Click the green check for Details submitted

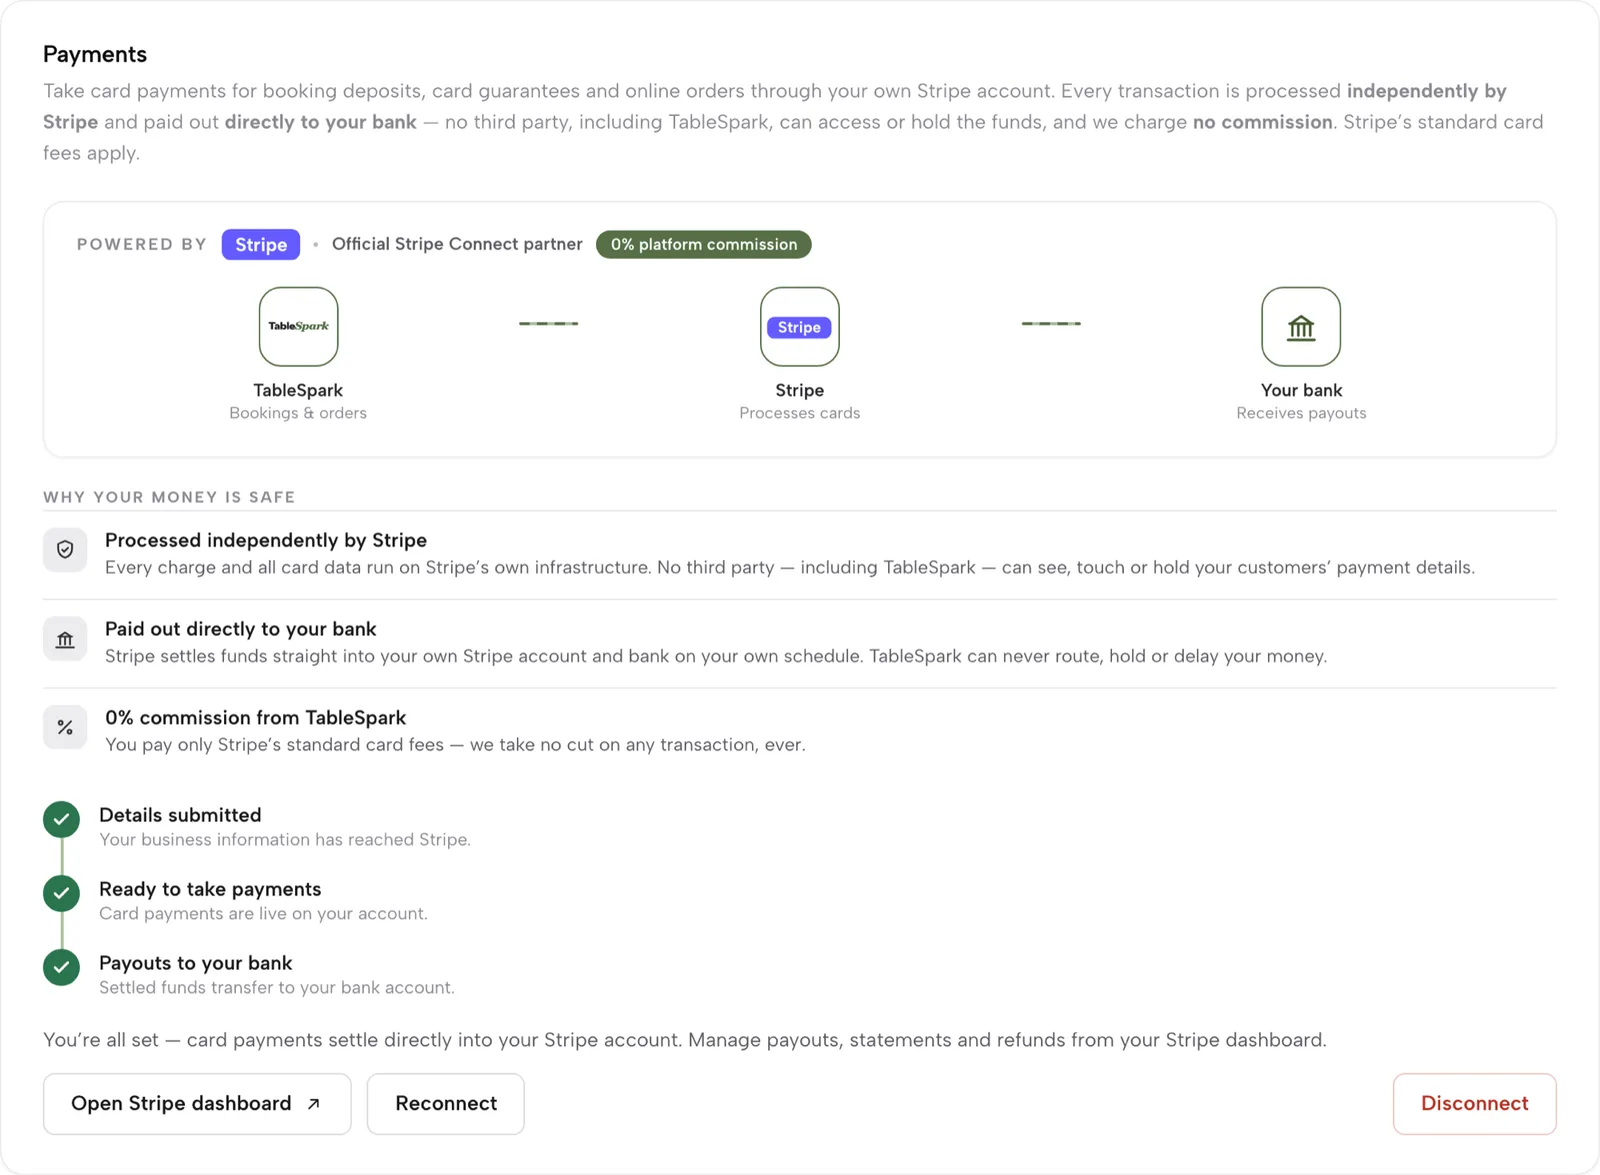[x=62, y=819]
